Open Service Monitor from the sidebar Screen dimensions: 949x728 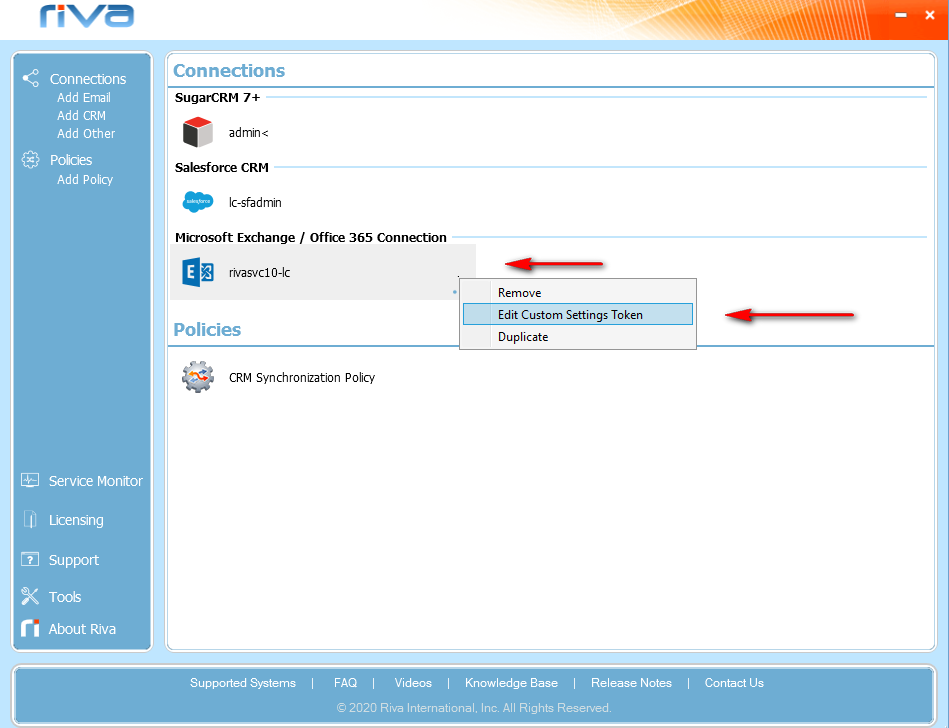coord(29,481)
